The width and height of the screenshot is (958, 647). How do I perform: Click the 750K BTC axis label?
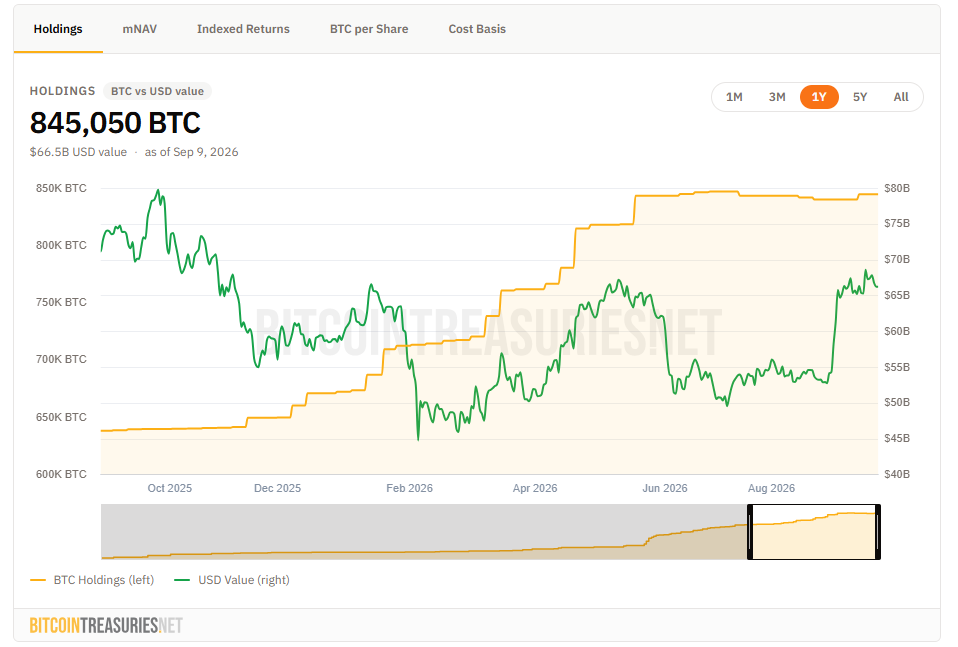(61, 302)
